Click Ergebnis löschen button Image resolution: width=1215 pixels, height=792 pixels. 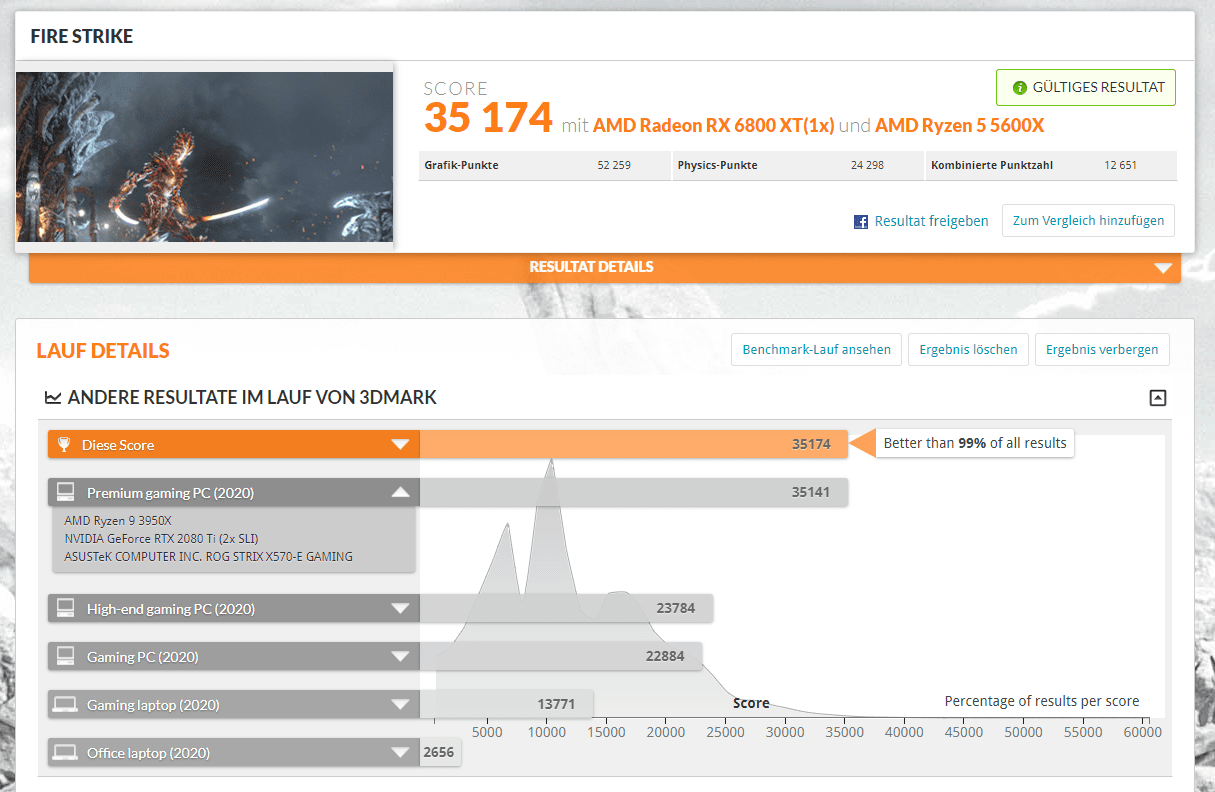click(x=968, y=350)
